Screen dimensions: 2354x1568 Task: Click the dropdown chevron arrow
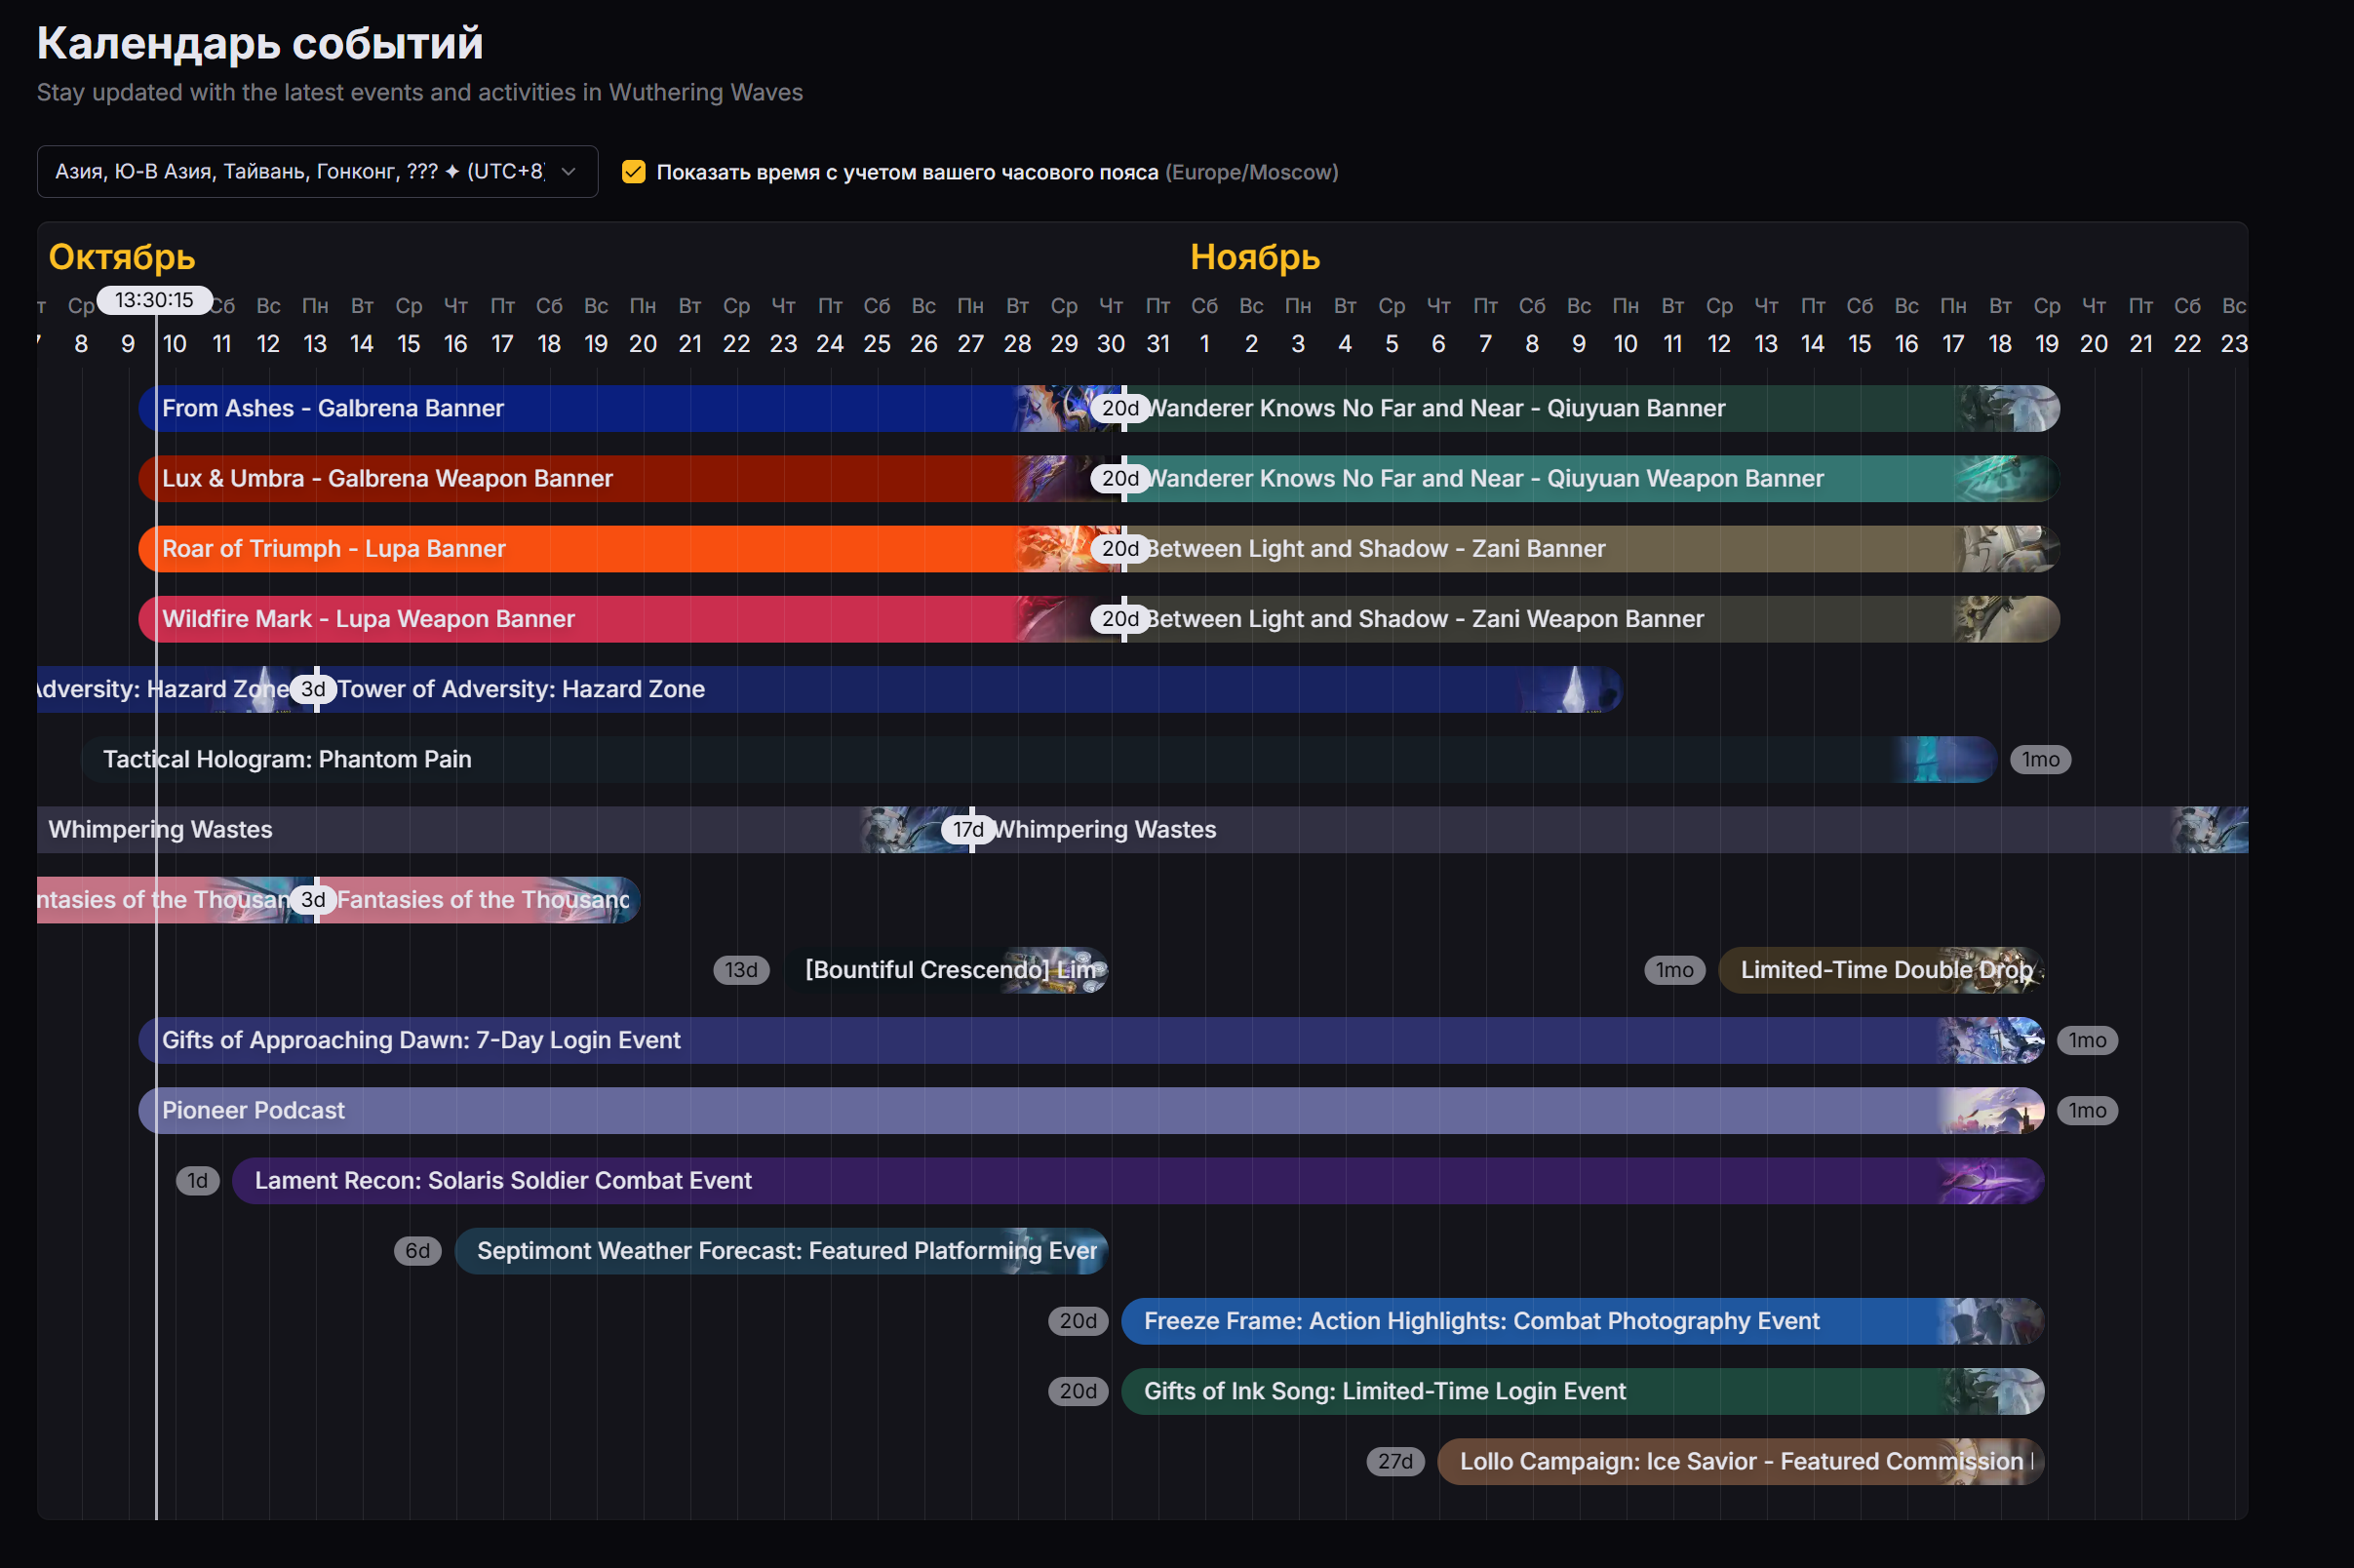point(568,172)
